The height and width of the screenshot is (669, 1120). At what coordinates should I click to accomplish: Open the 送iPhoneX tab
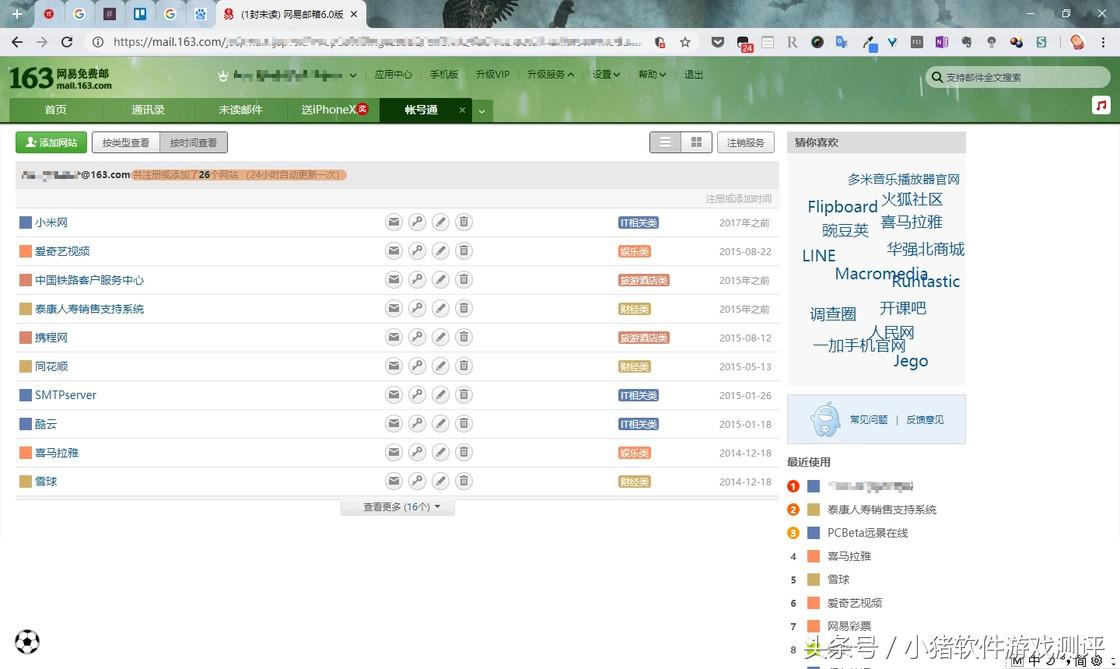click(334, 109)
